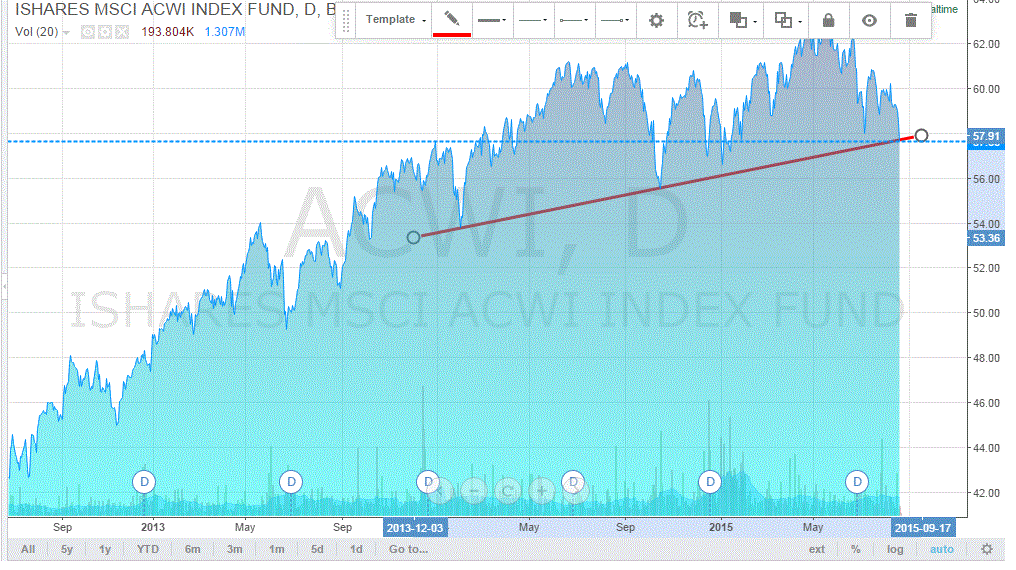Click the dividend D marker near 2013

point(144,482)
